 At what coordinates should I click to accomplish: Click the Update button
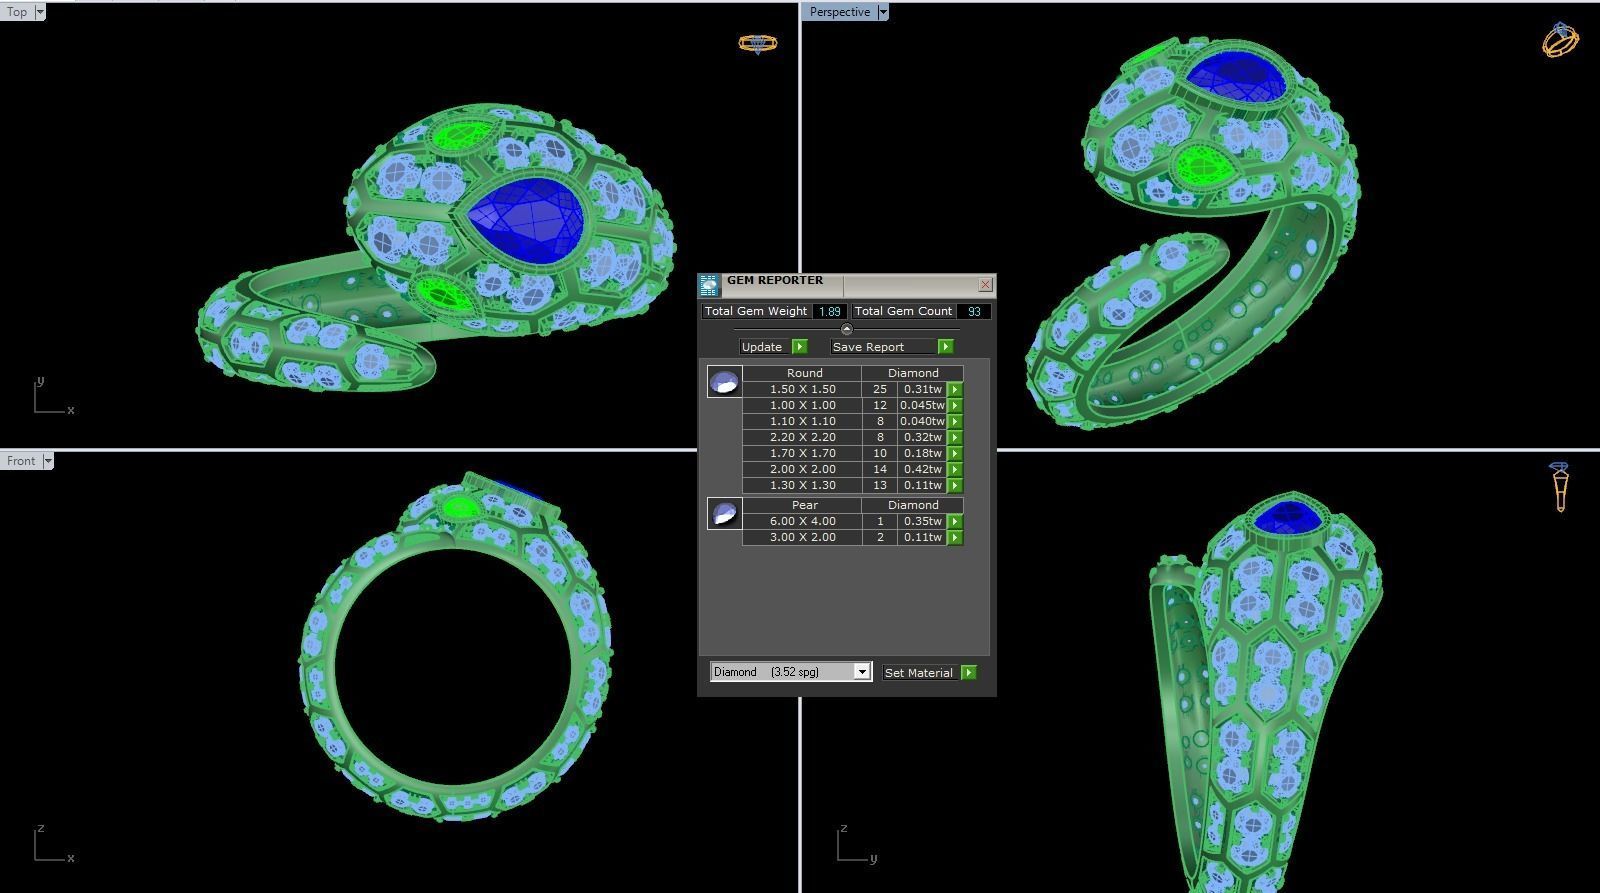coord(765,346)
